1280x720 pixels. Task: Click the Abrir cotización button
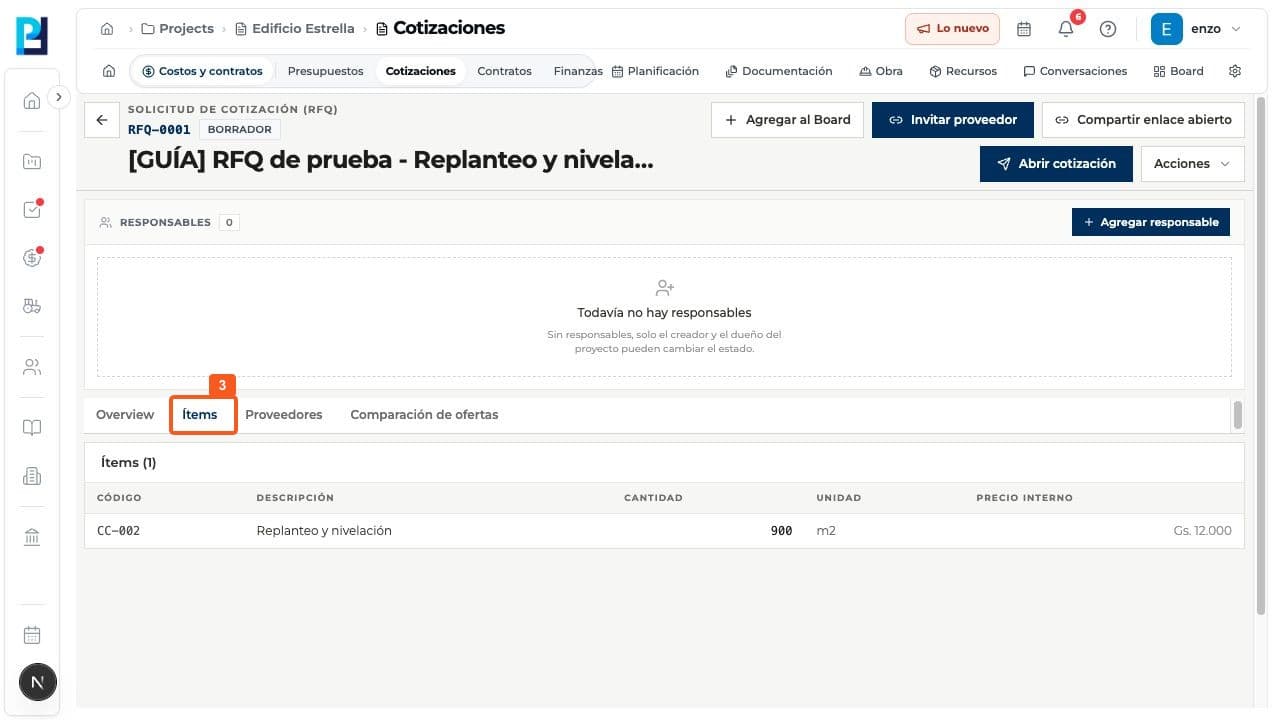(1056, 163)
